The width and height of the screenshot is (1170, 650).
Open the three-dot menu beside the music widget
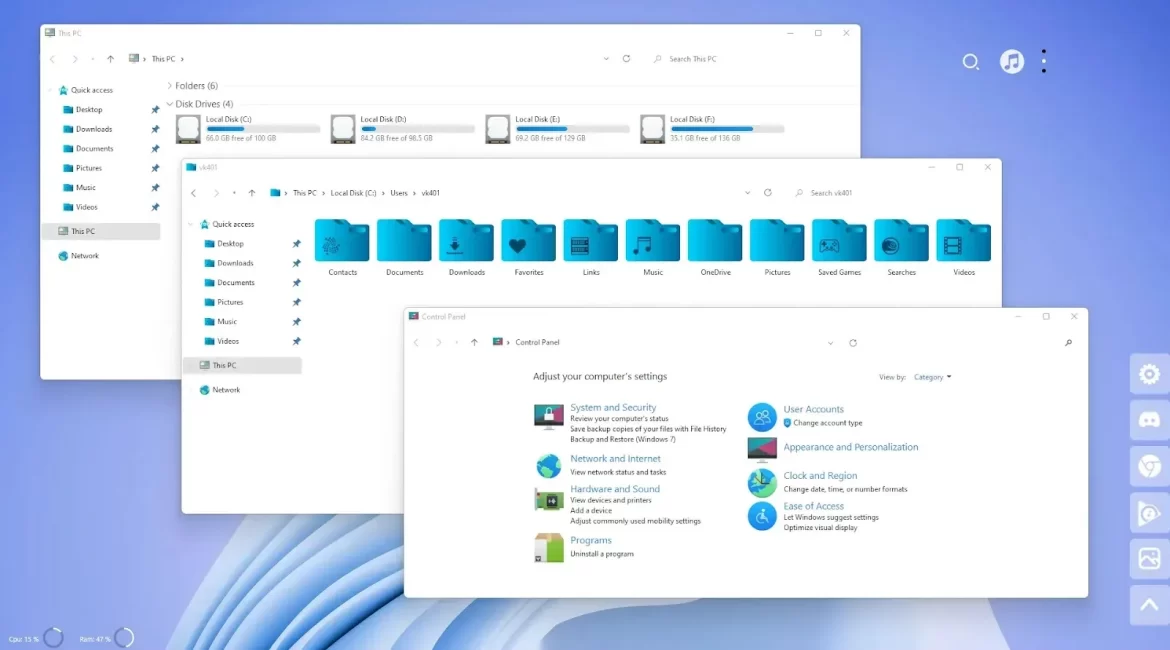[1044, 61]
